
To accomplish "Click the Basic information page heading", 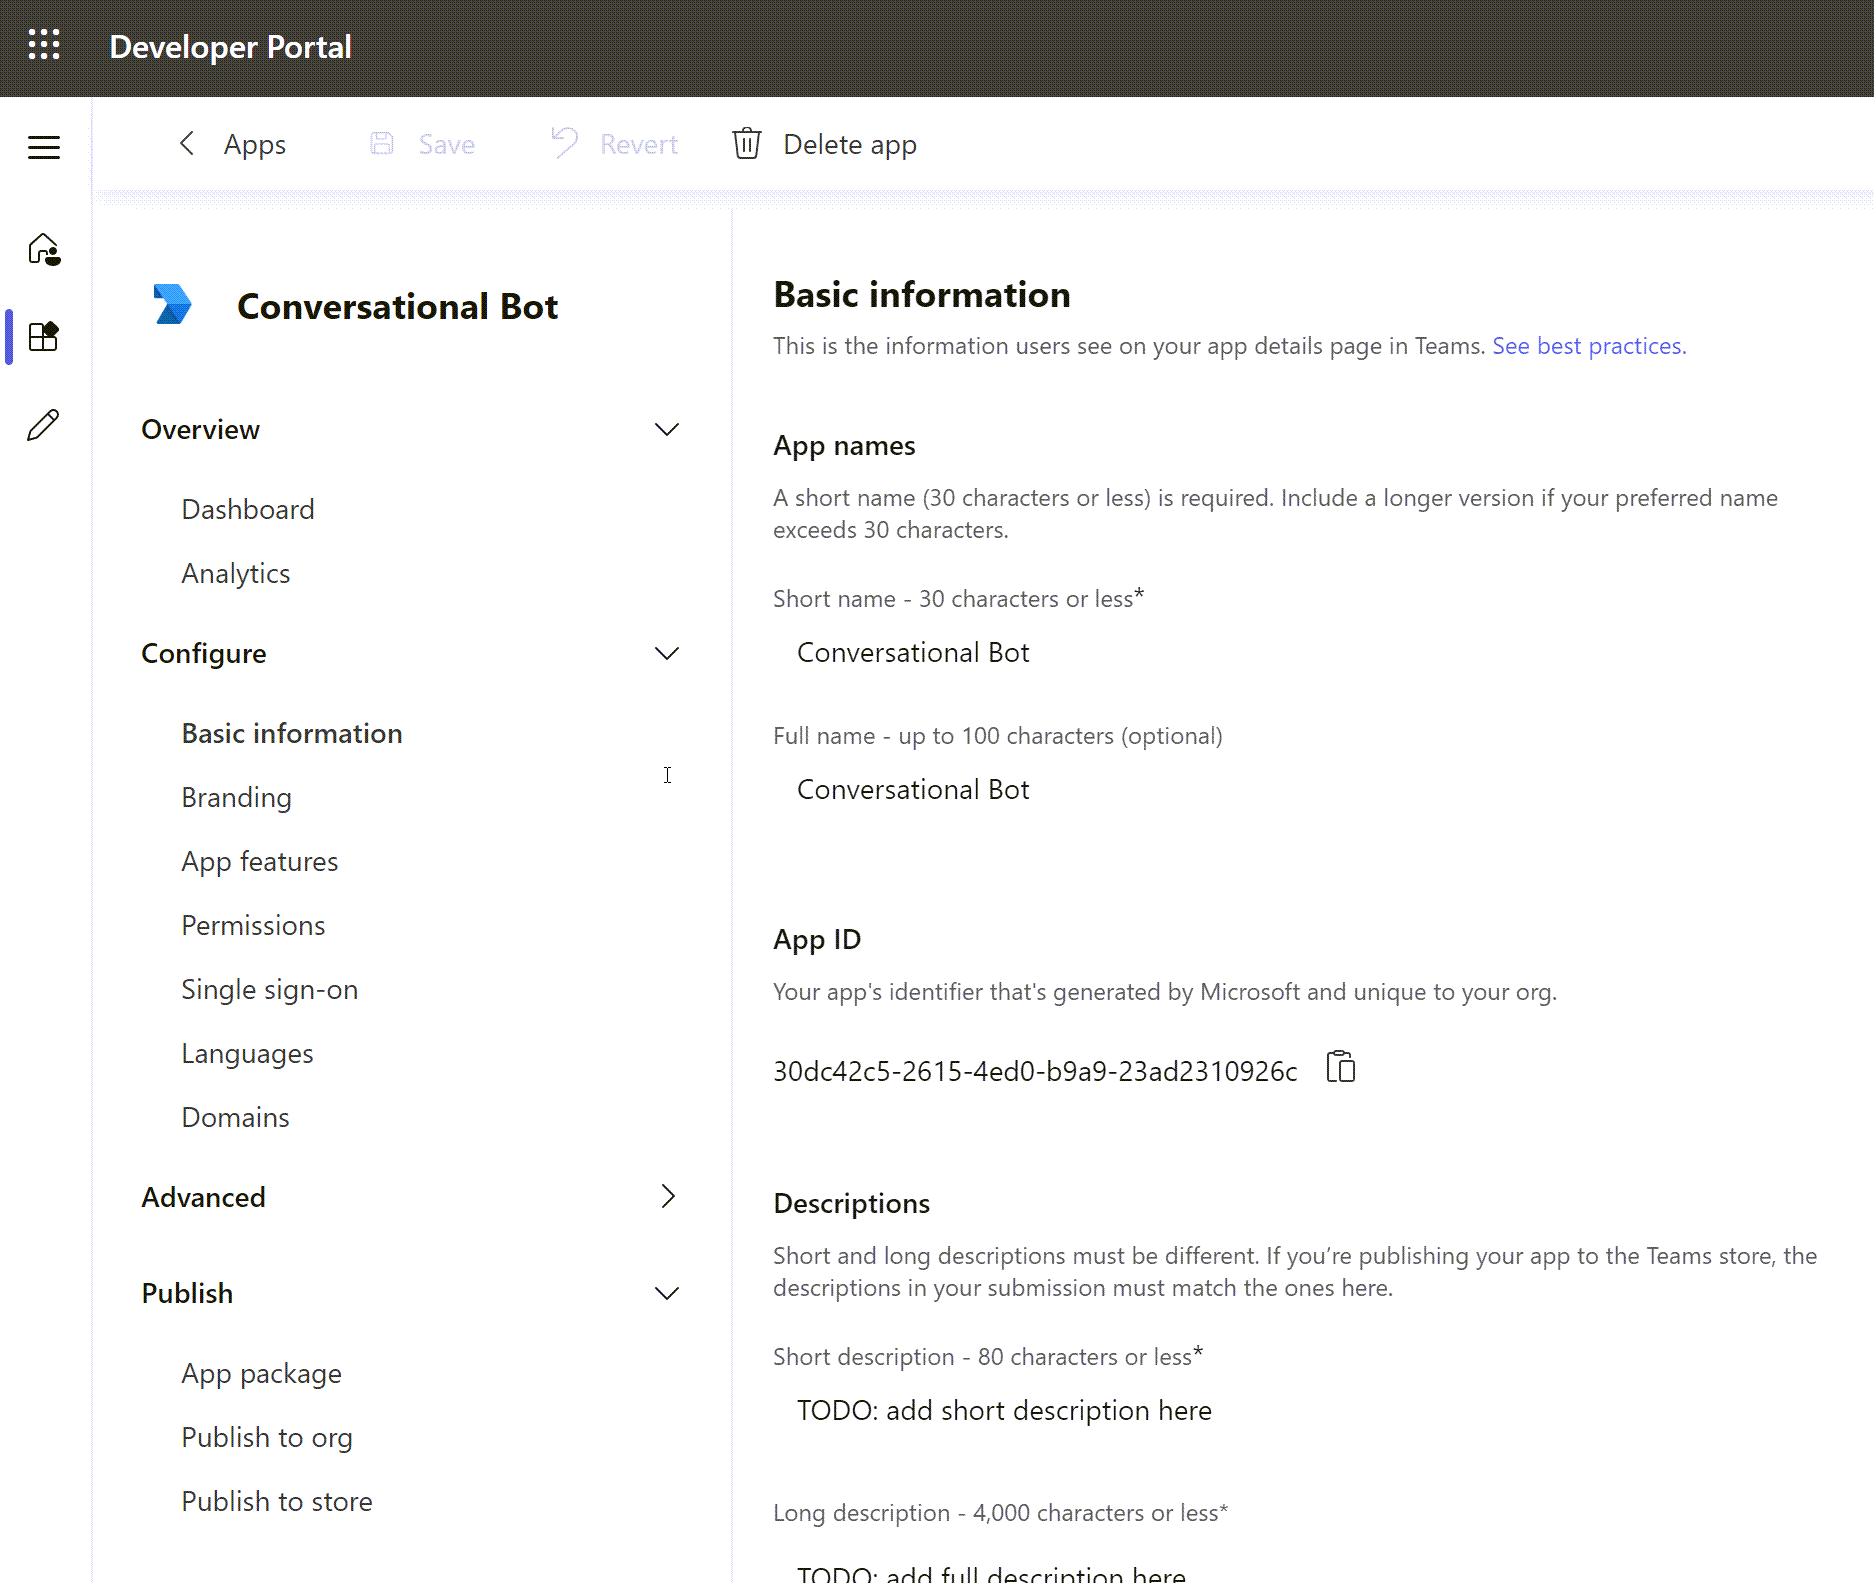I will point(922,295).
